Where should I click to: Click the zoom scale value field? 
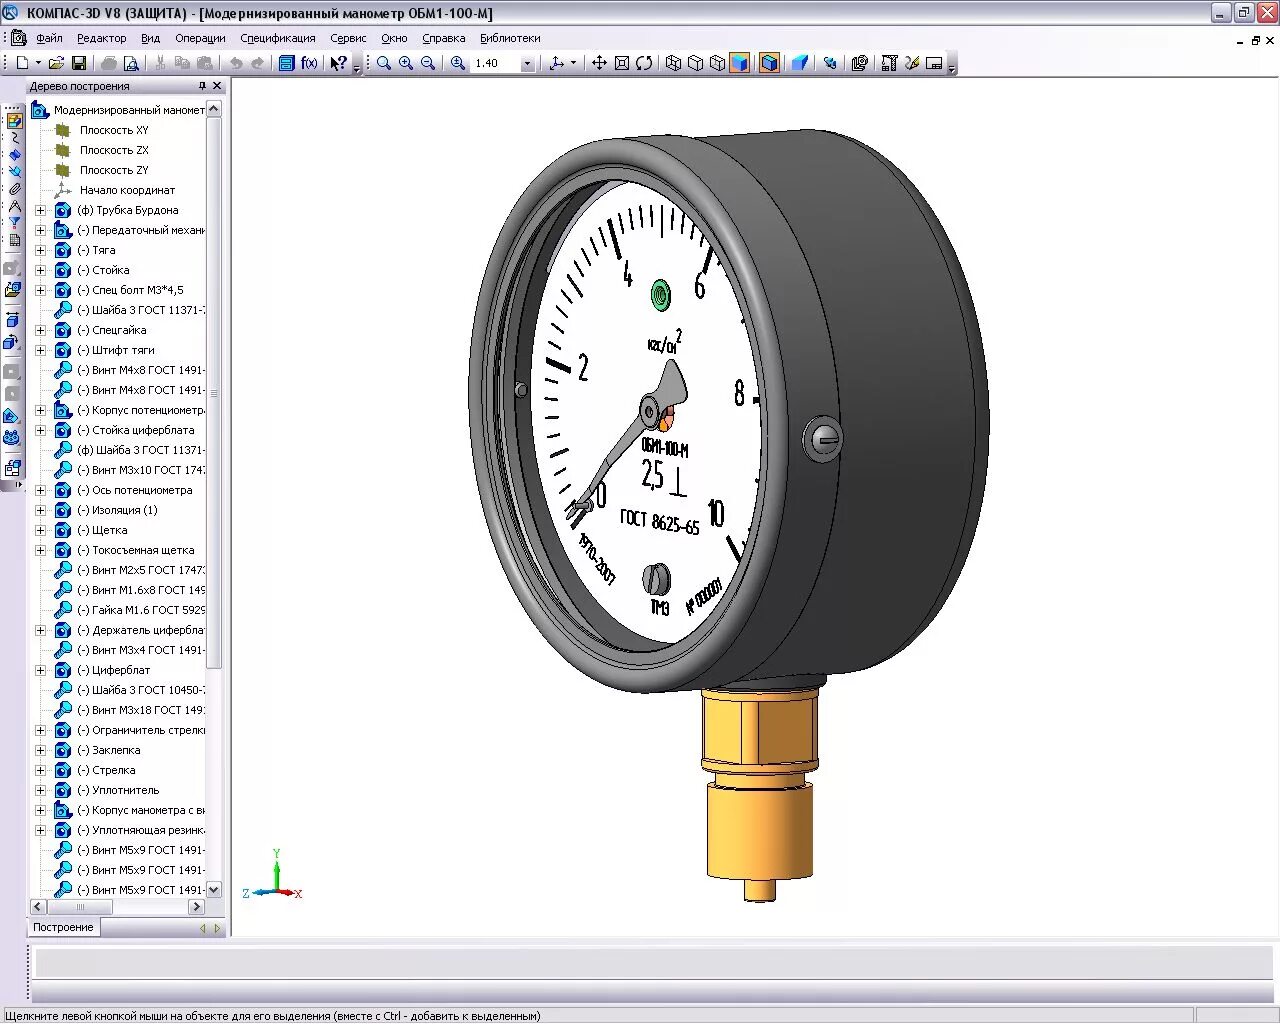click(495, 63)
